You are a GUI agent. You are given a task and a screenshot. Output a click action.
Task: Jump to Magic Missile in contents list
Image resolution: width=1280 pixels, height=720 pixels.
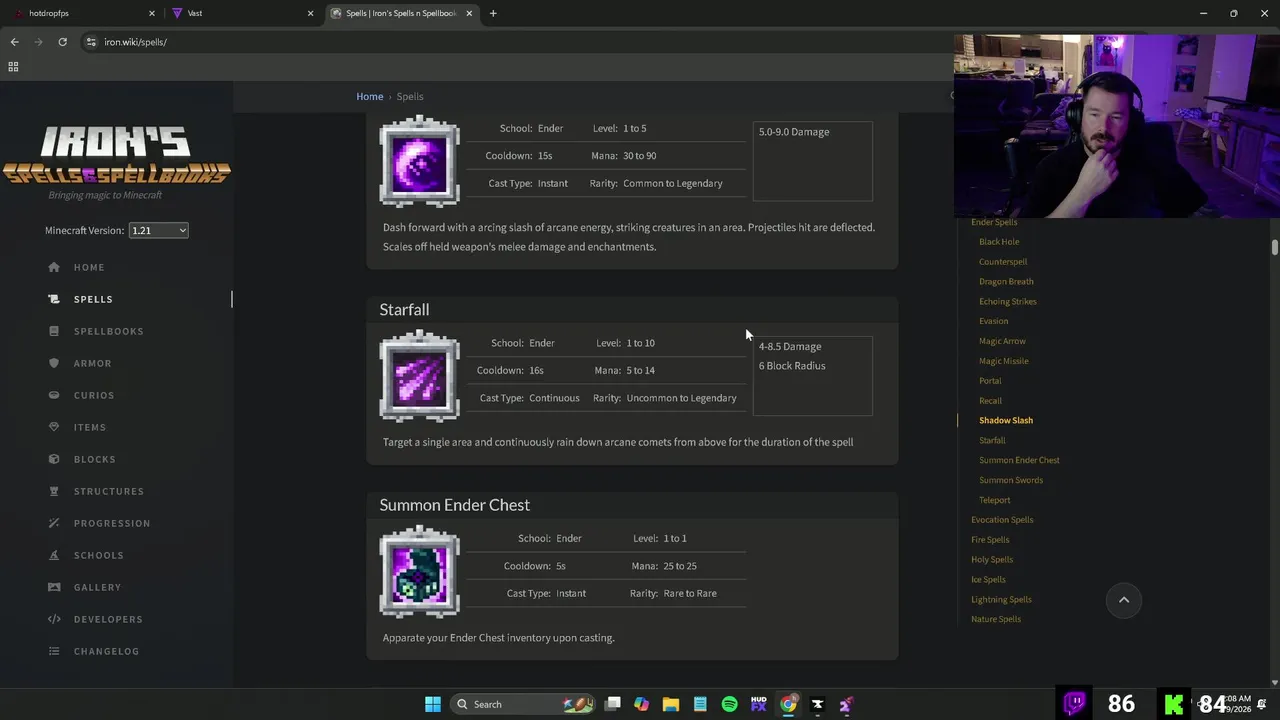[x=1003, y=361]
